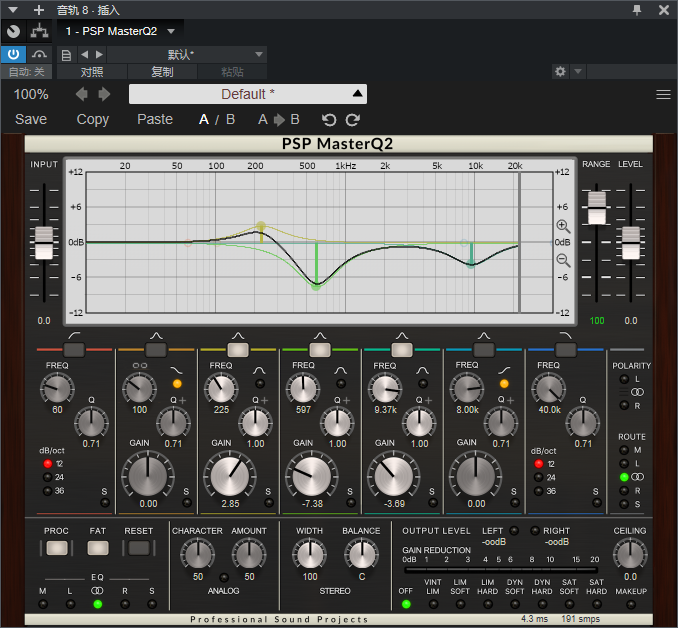This screenshot has height=628, width=678.
Task: Click the stereo link icon under POLARITY
Action: click(x=637, y=392)
